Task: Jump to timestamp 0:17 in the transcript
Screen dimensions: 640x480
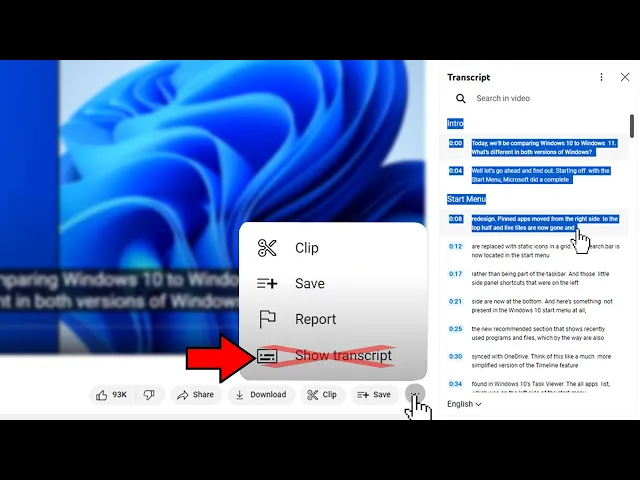Action: 456,274
